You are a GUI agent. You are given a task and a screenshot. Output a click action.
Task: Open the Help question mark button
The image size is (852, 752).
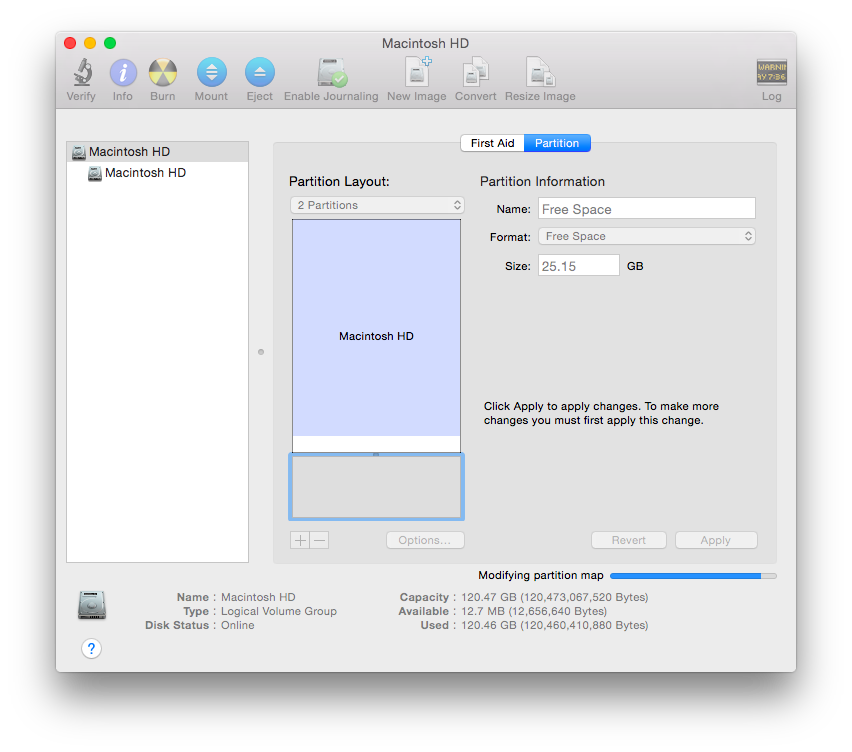91,648
